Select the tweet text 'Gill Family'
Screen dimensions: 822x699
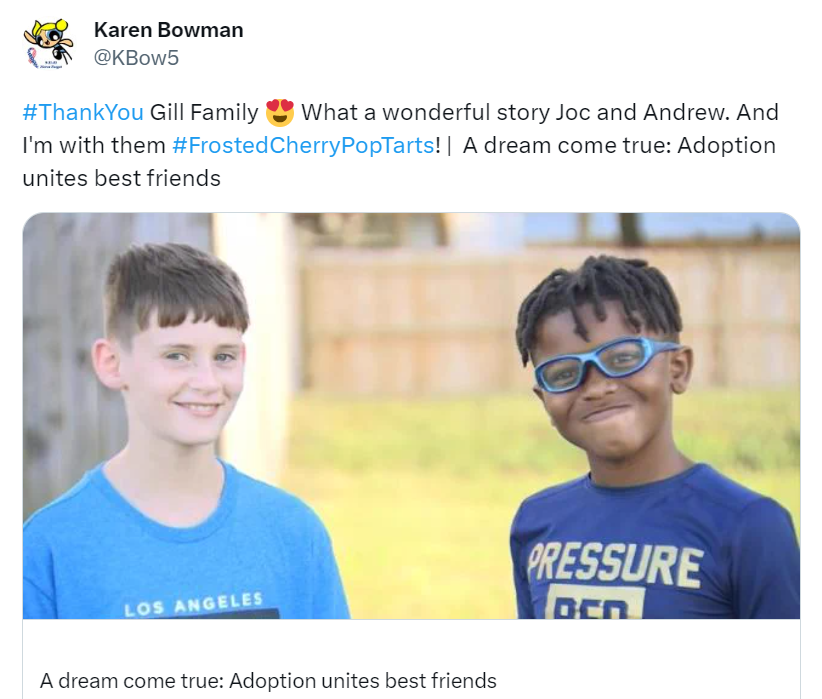(x=204, y=112)
